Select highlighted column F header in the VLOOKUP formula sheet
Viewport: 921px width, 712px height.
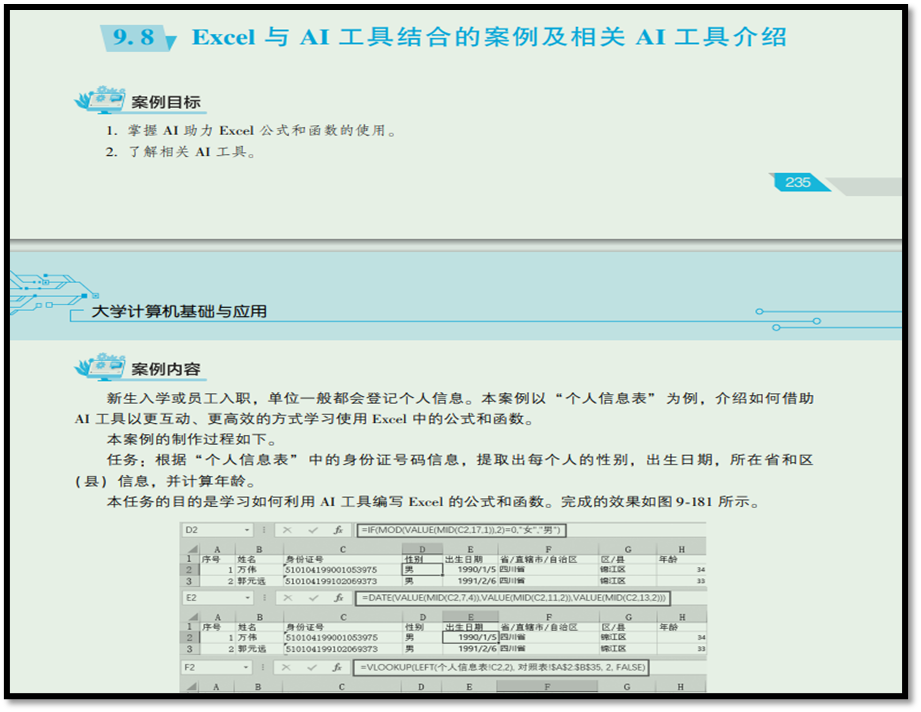(547, 686)
